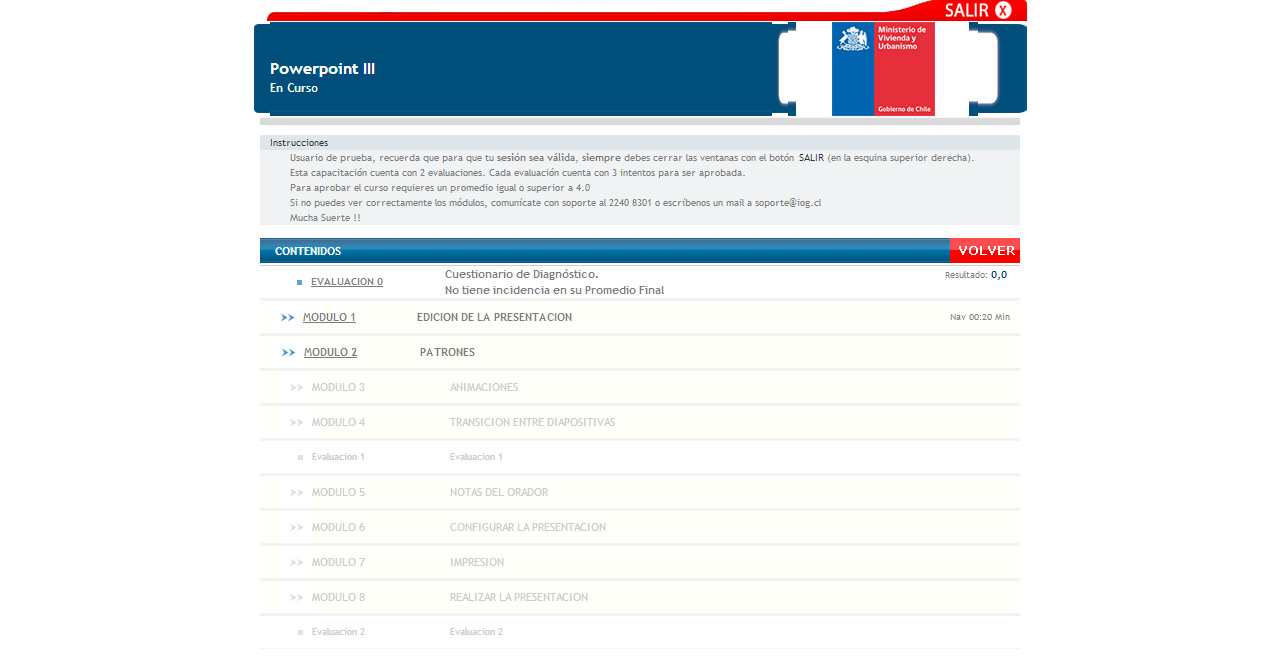Click the red VOLVER button
Image resolution: width=1279 pixels, height=663 pixels.
[x=985, y=251]
